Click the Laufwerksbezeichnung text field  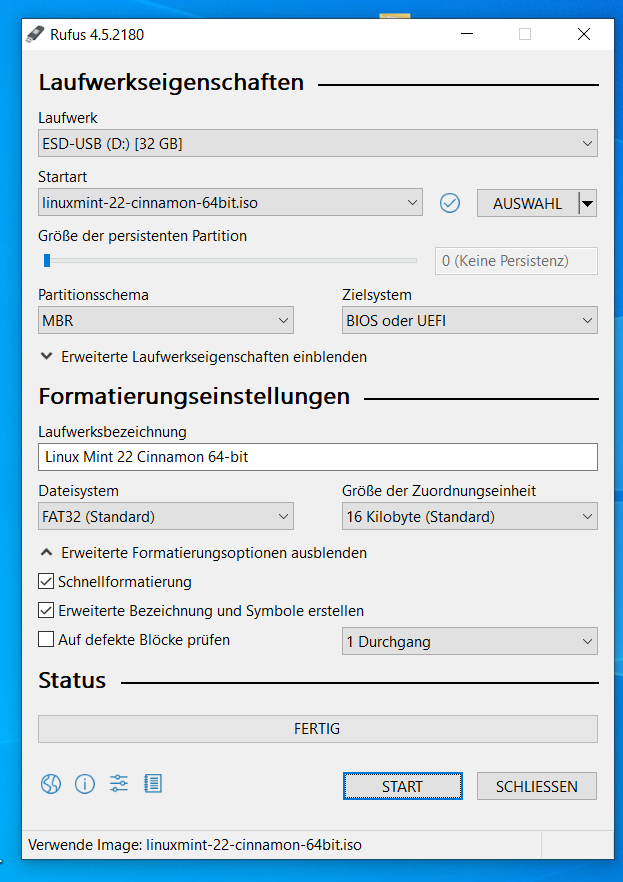[318, 457]
